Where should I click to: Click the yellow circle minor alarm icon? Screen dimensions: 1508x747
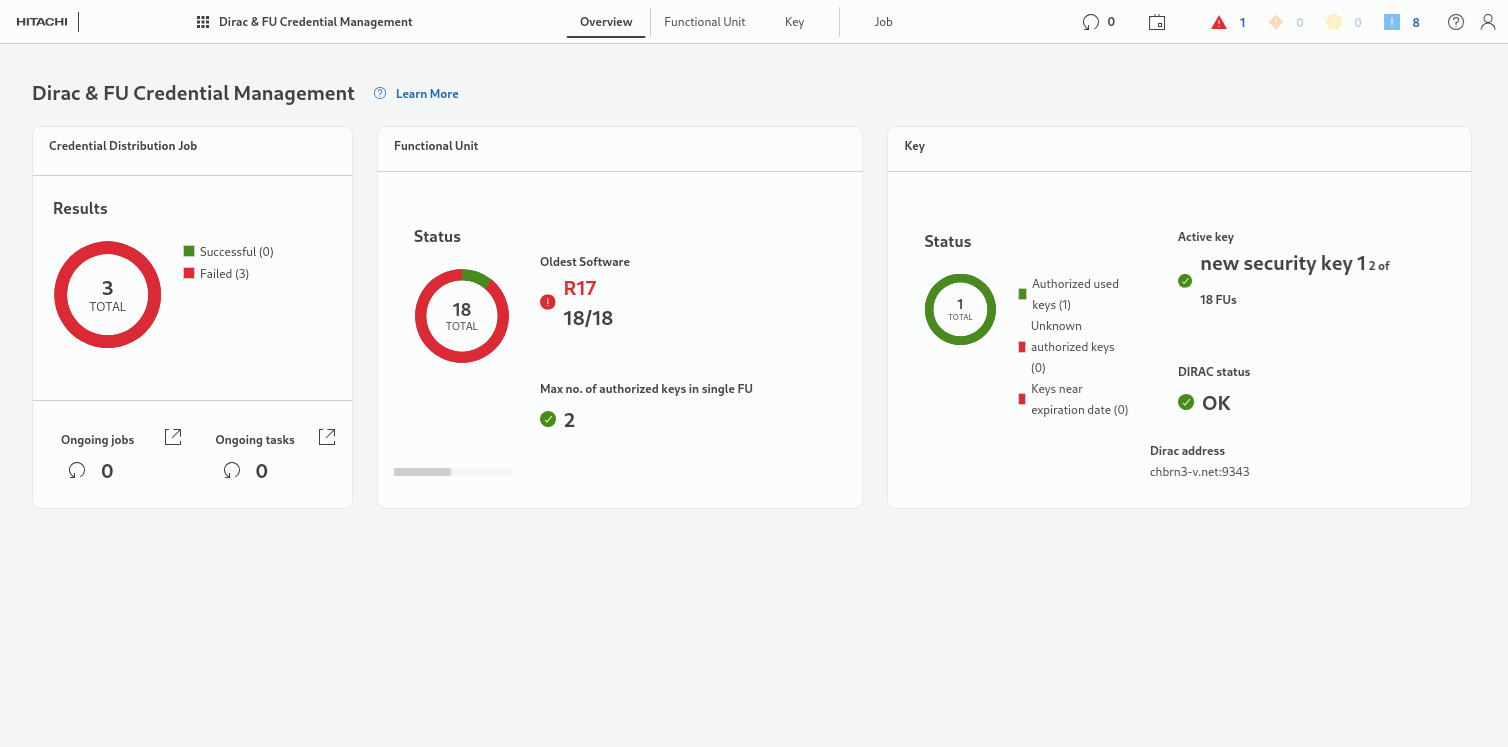pyautogui.click(x=1334, y=22)
